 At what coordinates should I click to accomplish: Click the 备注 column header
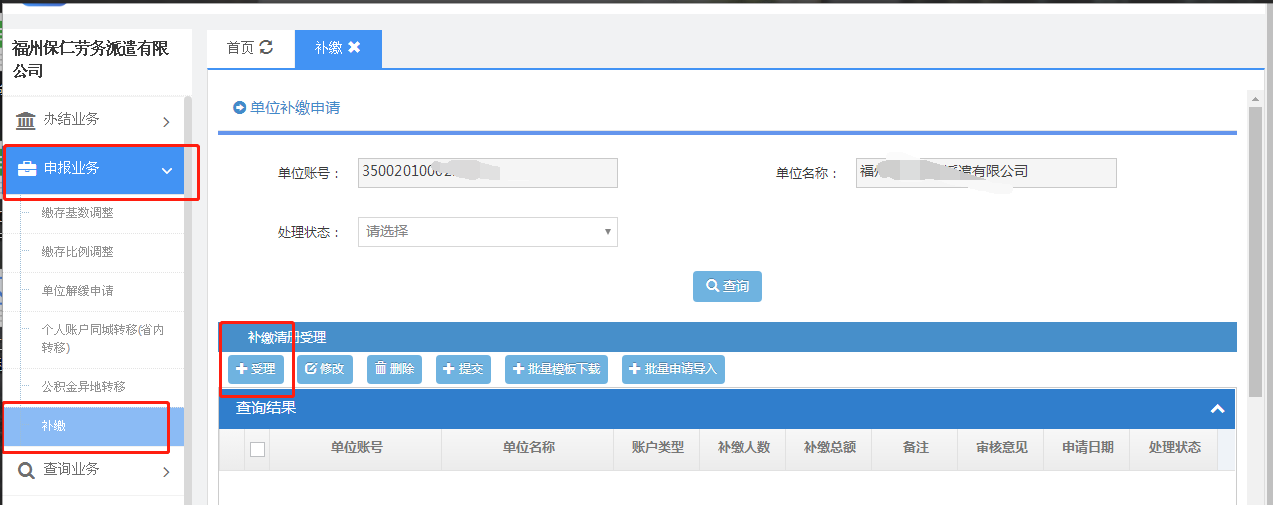click(x=915, y=448)
